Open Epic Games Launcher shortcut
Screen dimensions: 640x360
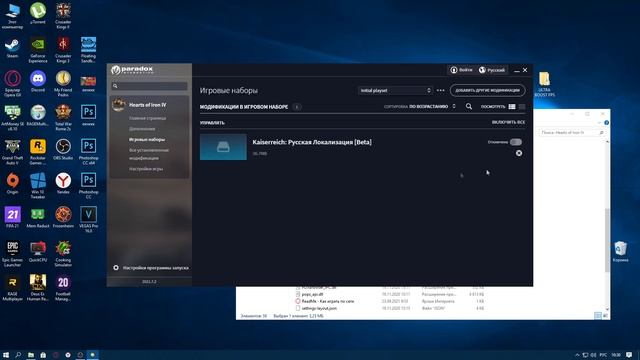[12, 253]
